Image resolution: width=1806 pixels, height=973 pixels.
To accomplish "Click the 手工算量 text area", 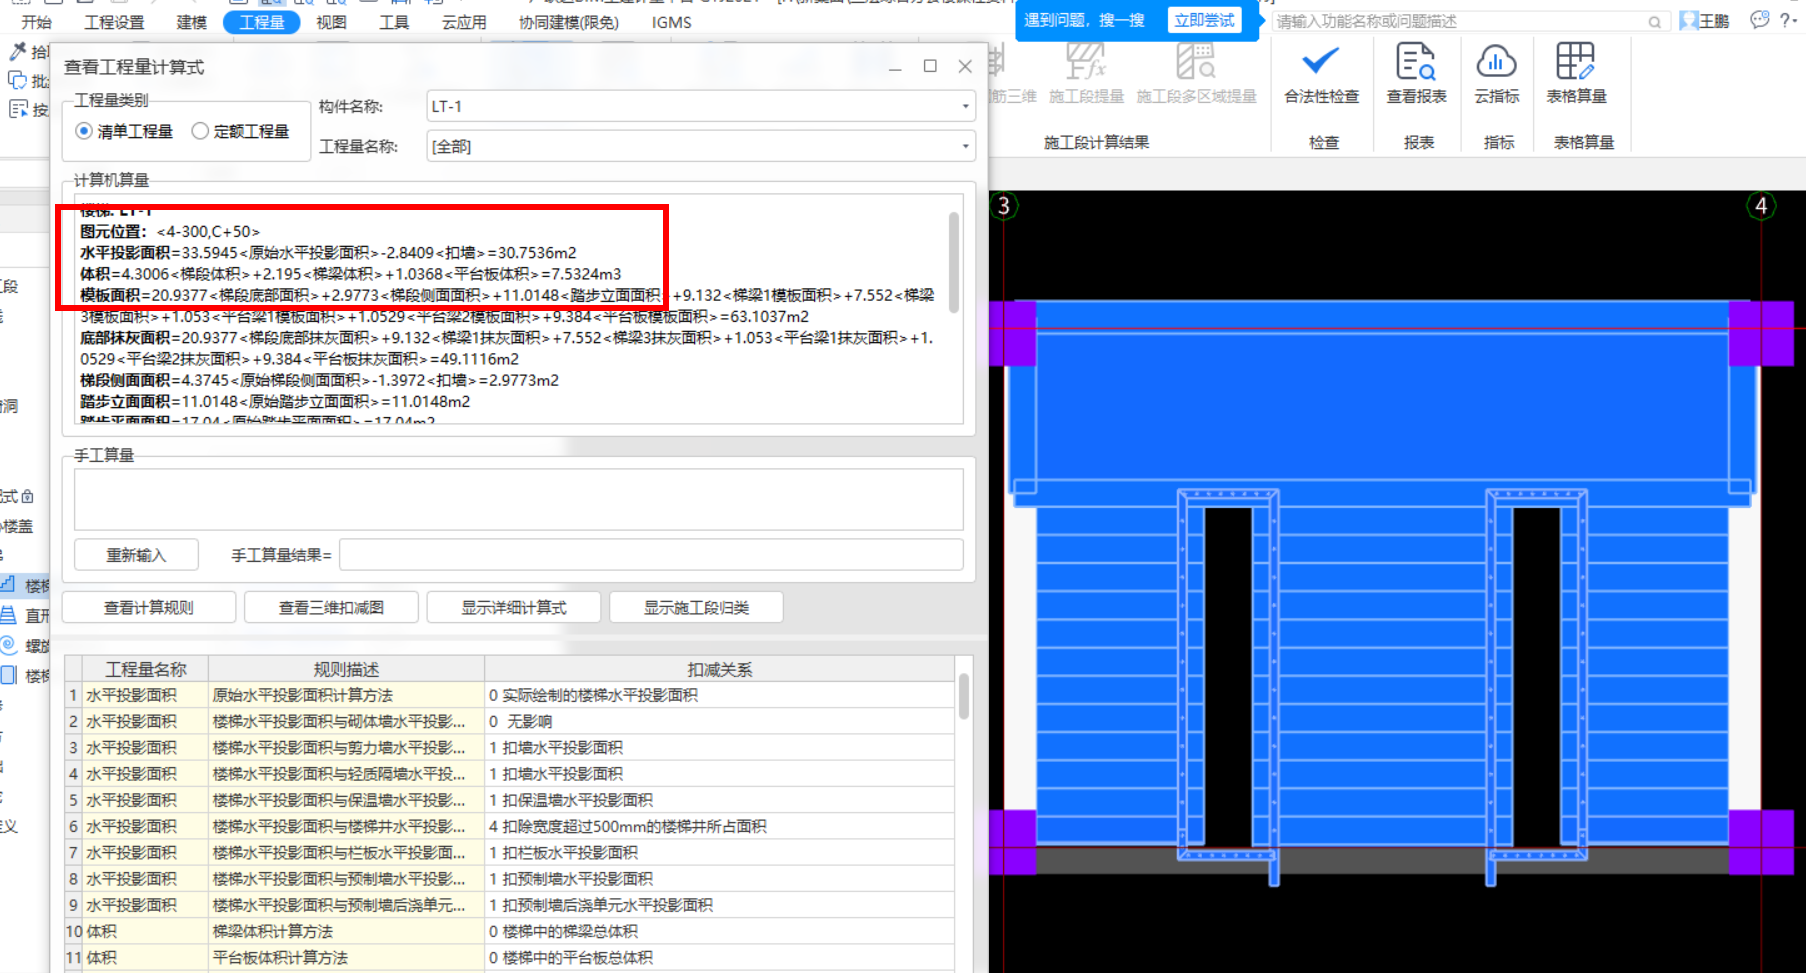I will [518, 499].
